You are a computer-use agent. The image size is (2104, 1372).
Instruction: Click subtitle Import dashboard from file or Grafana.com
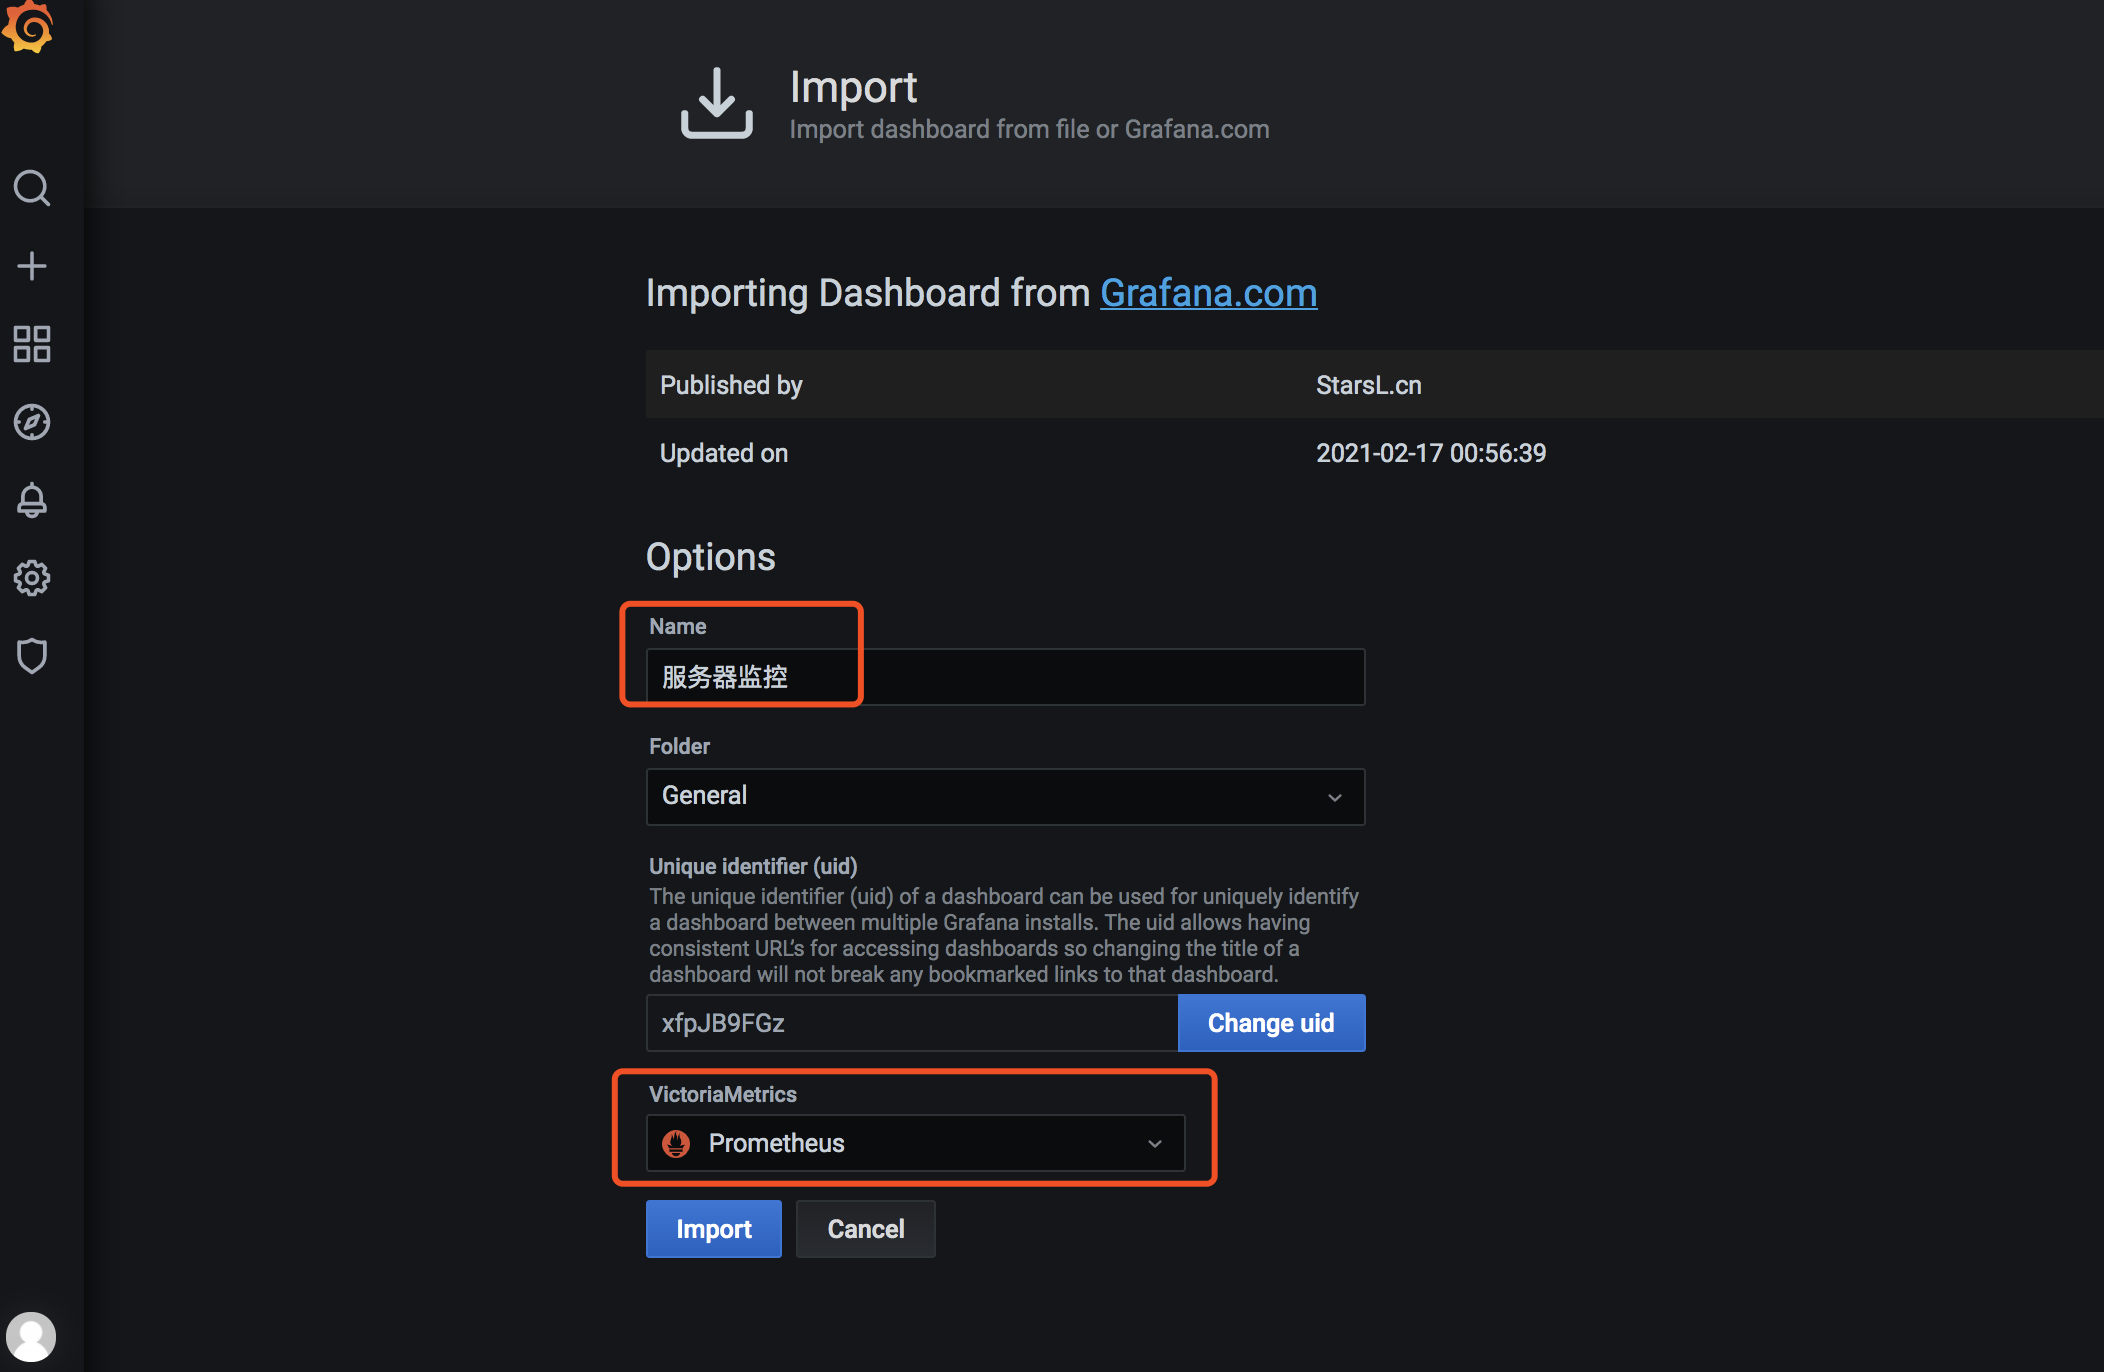tap(1029, 130)
